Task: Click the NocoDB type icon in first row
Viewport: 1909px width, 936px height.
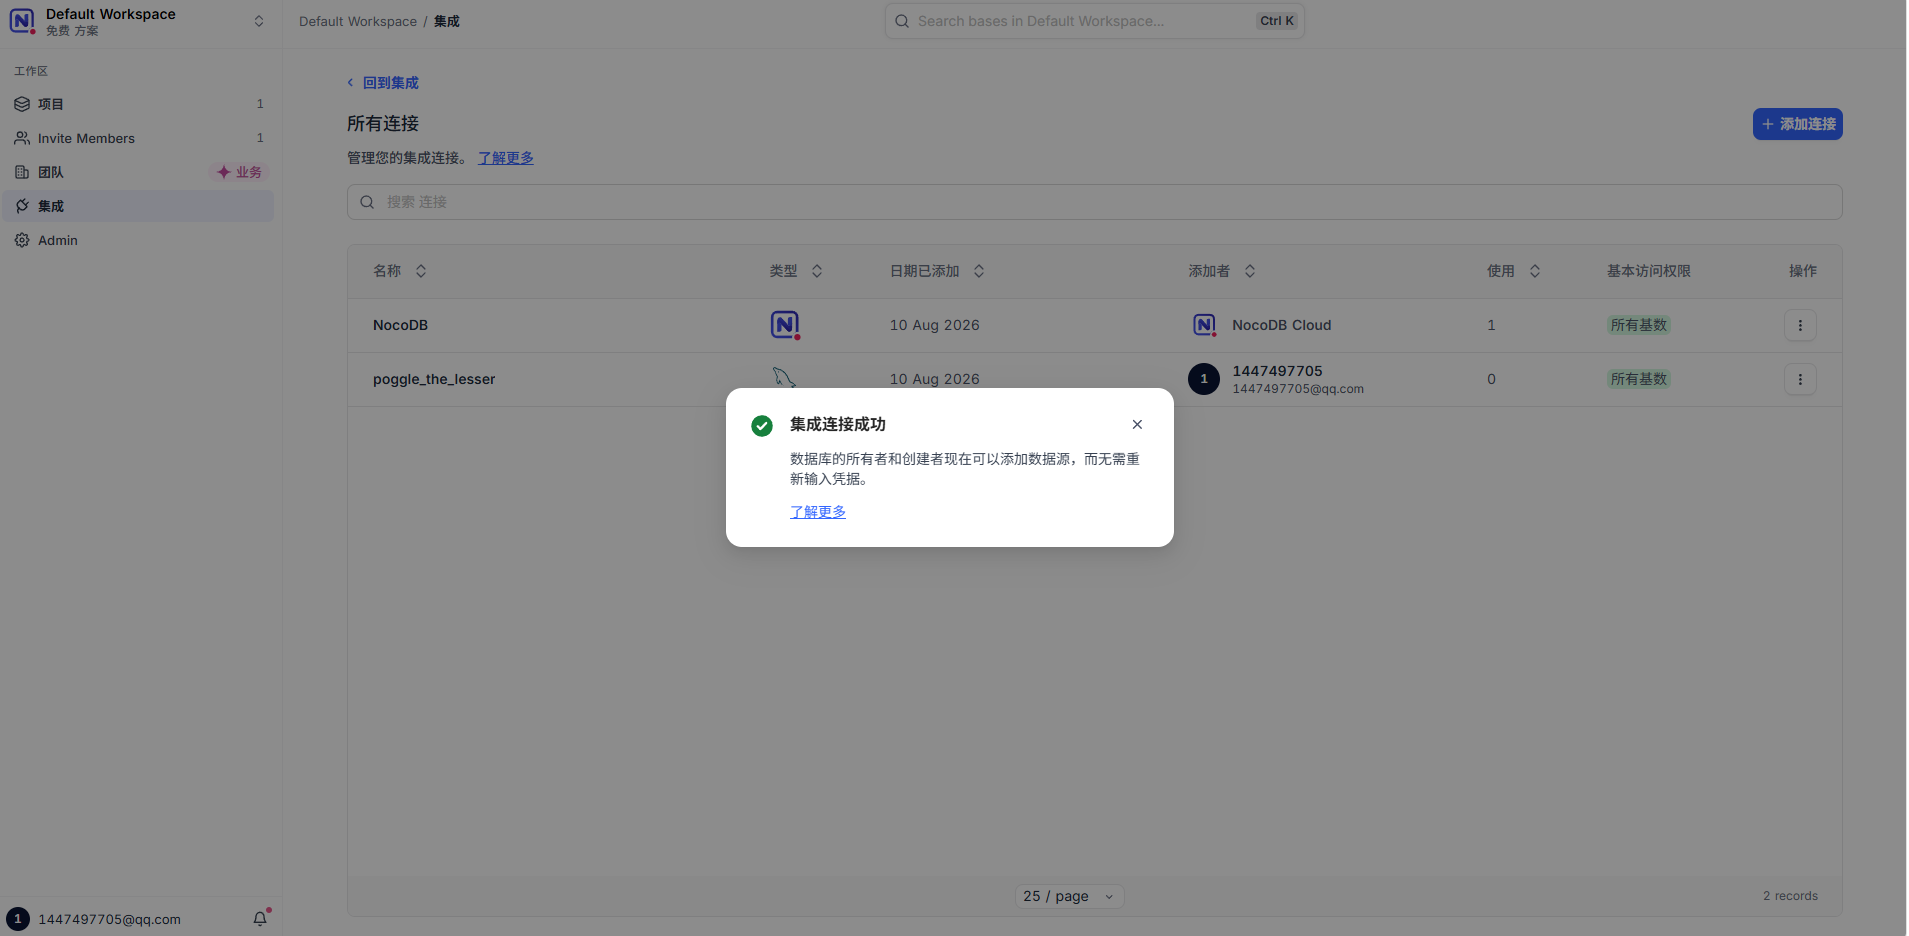Action: 785,325
